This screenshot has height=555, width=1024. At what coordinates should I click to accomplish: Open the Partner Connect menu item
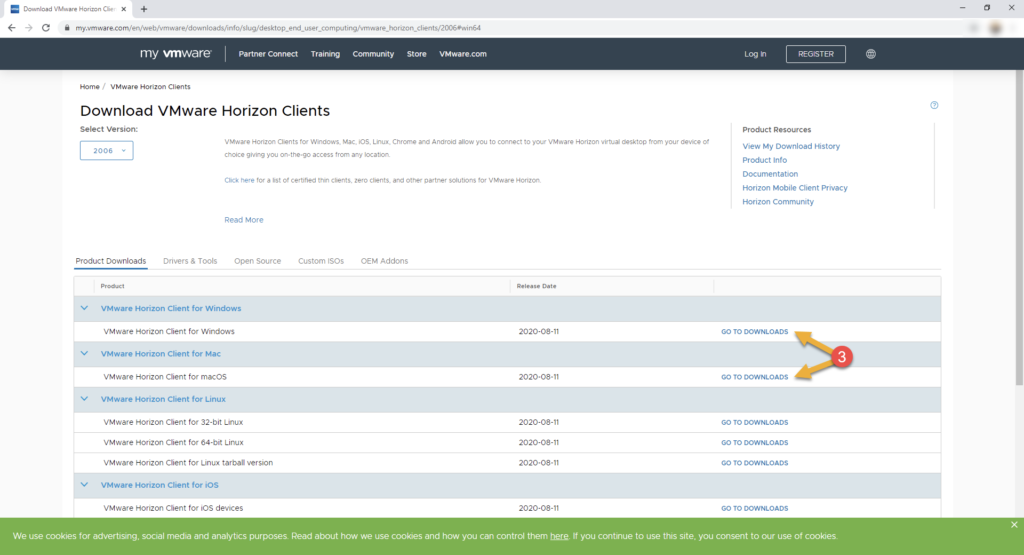point(268,54)
